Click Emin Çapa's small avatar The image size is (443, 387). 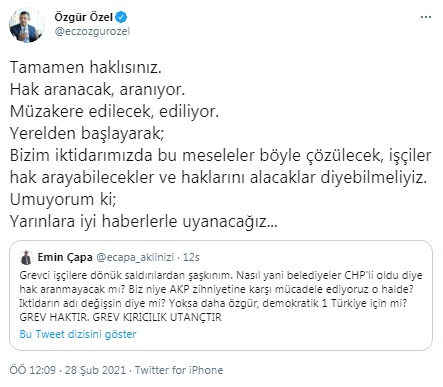tap(26, 258)
